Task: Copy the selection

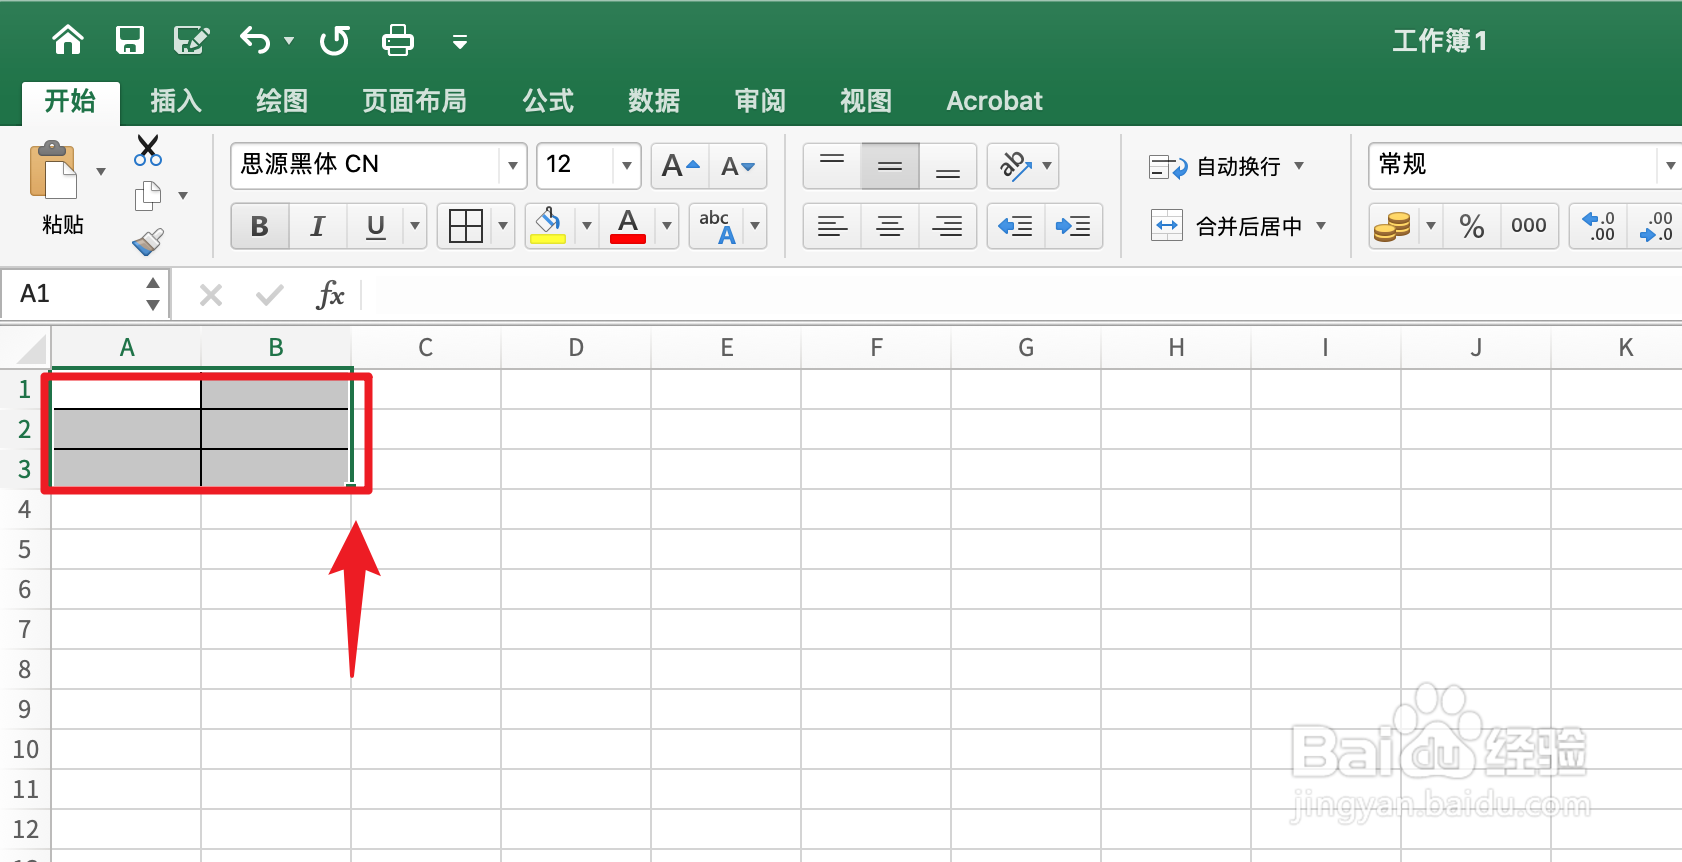Action: pos(148,196)
